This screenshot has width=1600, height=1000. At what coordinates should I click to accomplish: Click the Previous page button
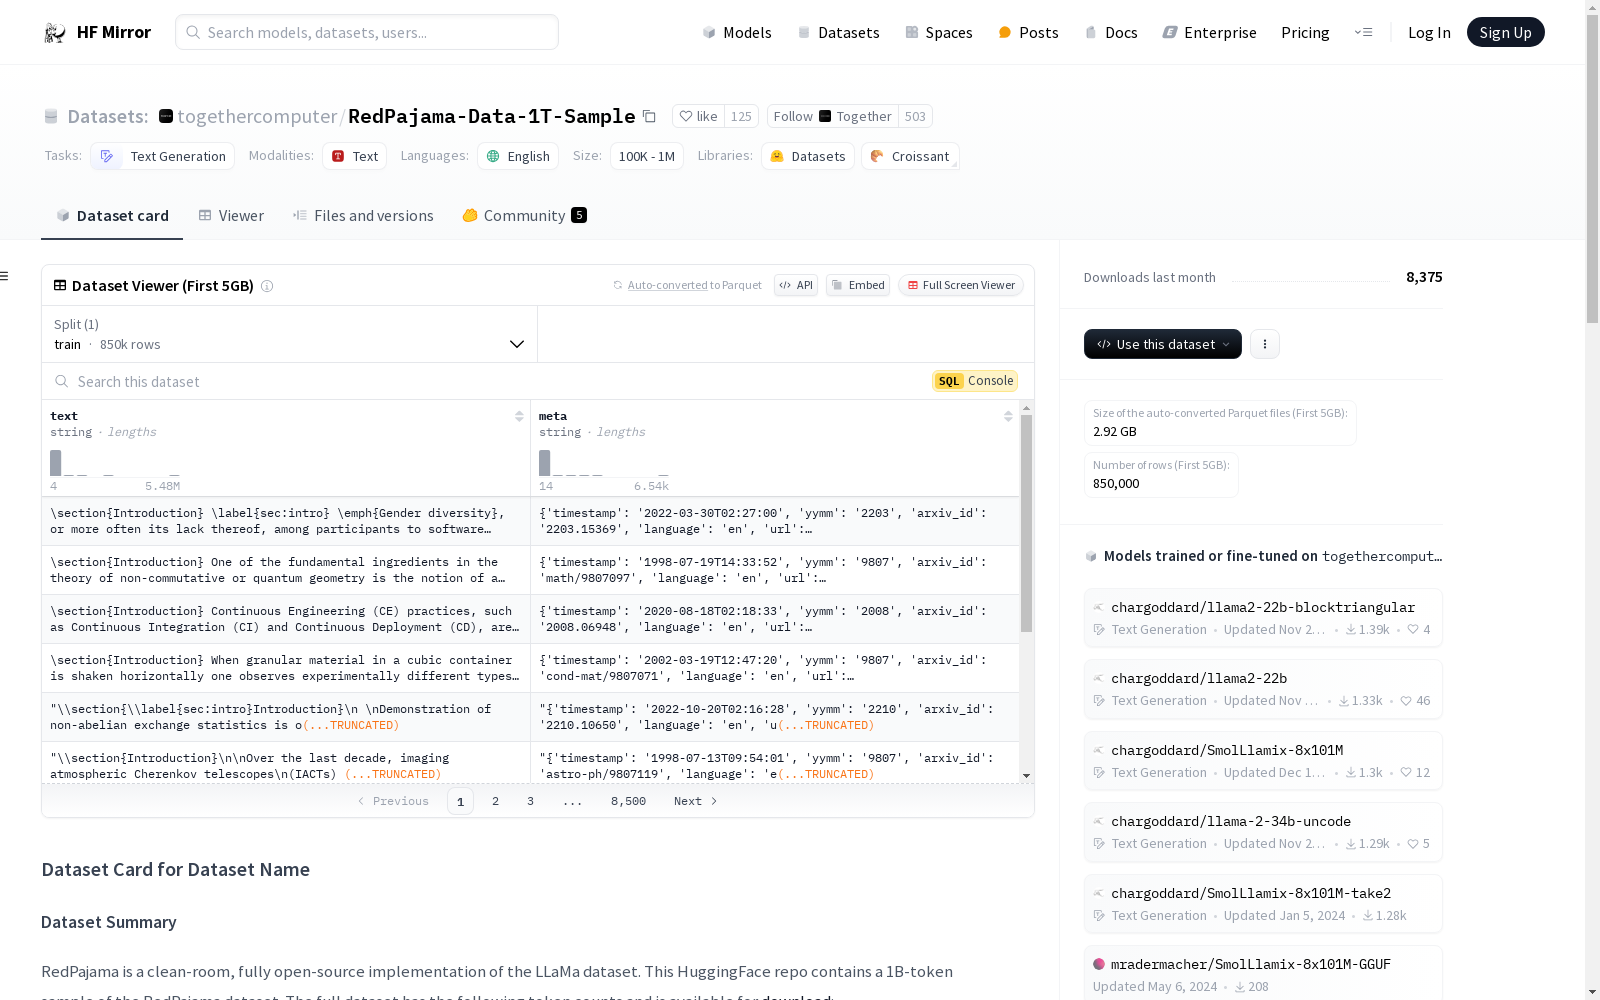coord(393,801)
